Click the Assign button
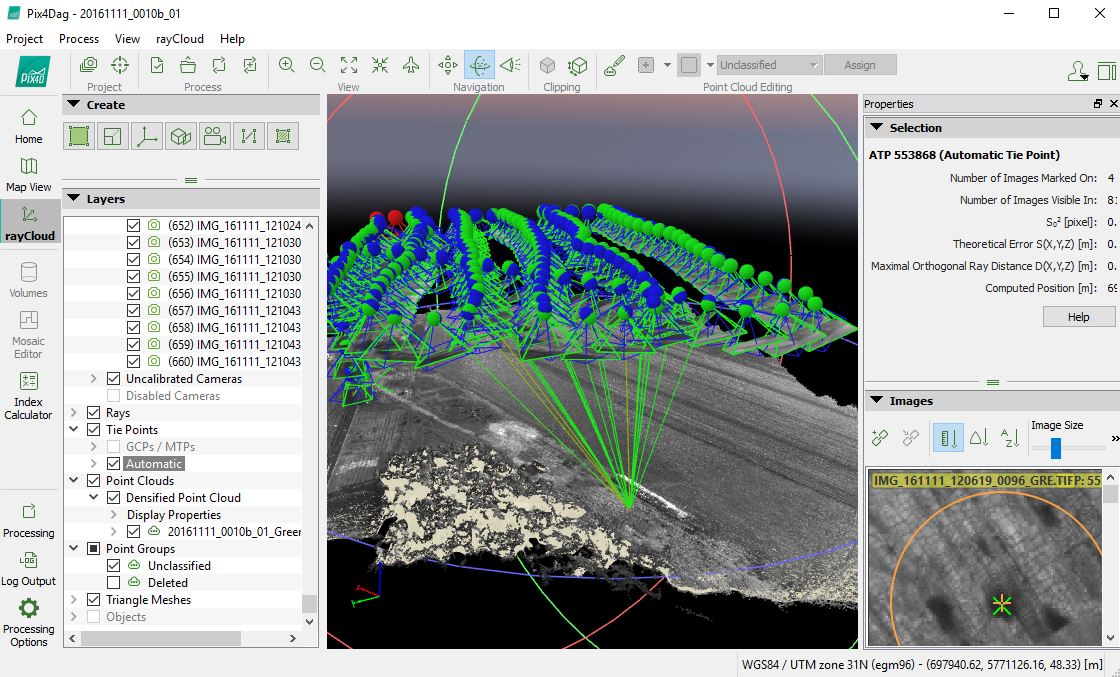 [860, 65]
